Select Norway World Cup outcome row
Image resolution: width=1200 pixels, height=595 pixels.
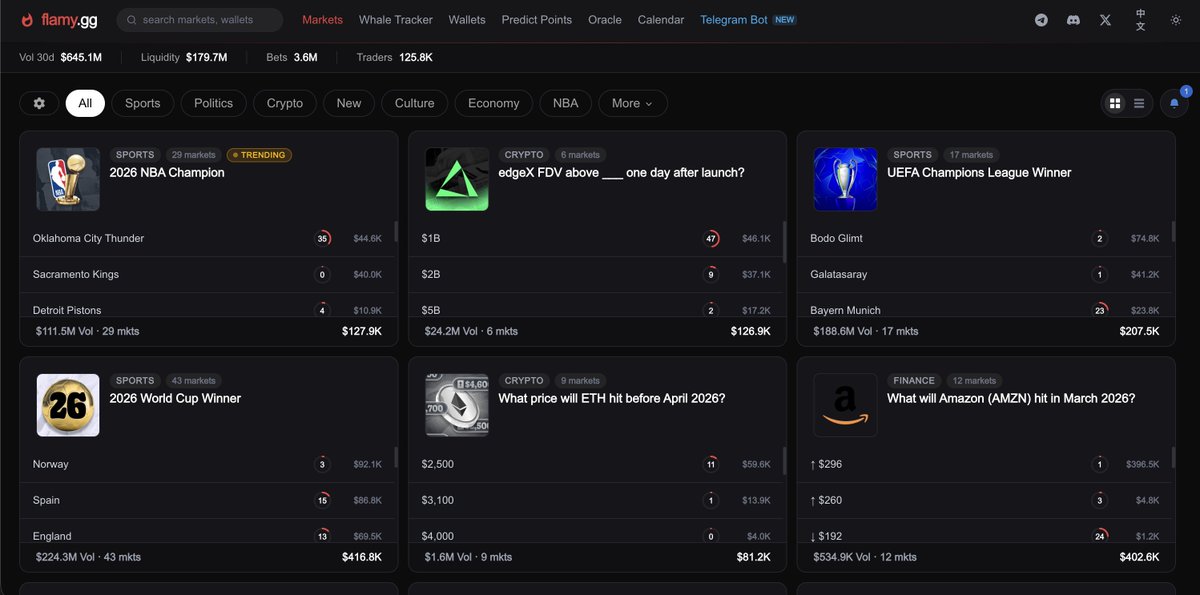(x=208, y=464)
